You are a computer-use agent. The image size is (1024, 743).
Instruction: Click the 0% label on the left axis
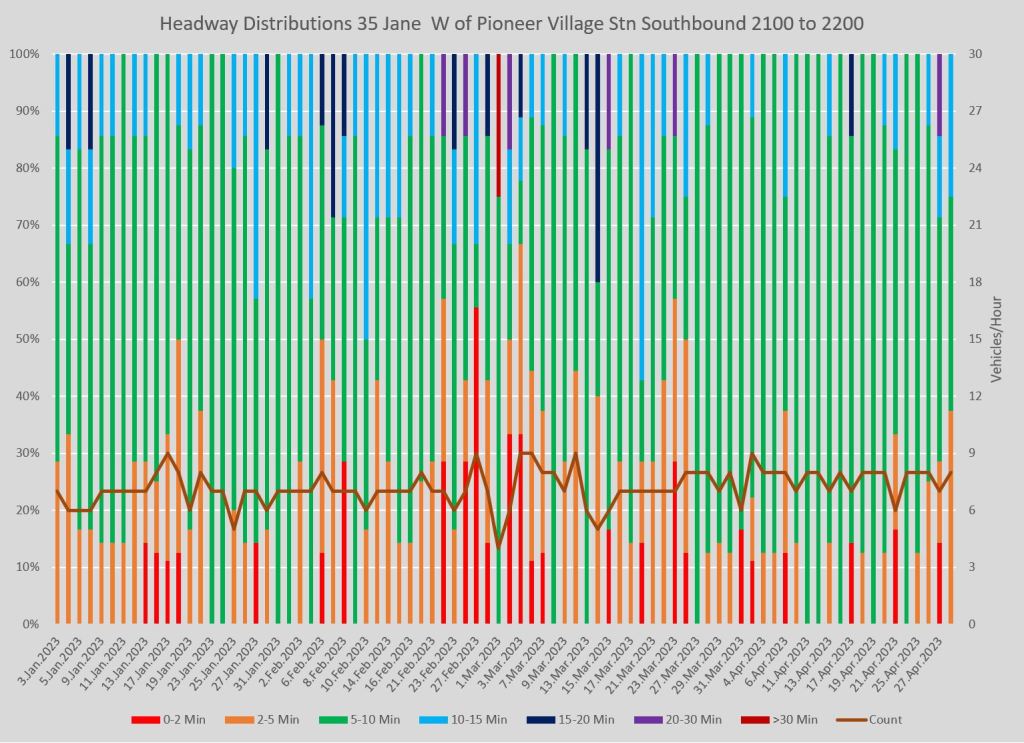tap(31, 624)
